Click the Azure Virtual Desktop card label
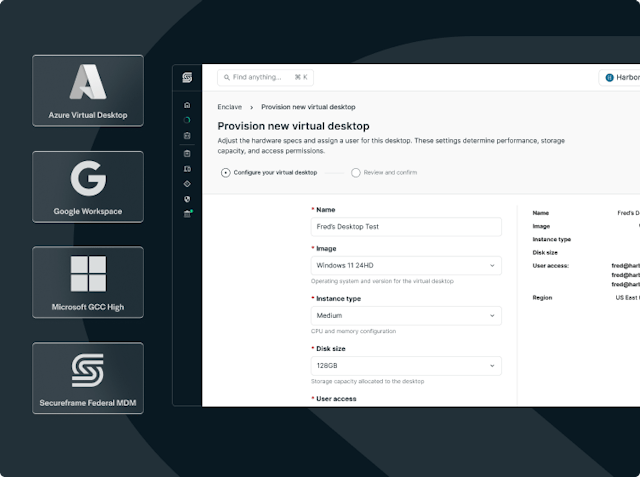The image size is (640, 477). (88, 115)
